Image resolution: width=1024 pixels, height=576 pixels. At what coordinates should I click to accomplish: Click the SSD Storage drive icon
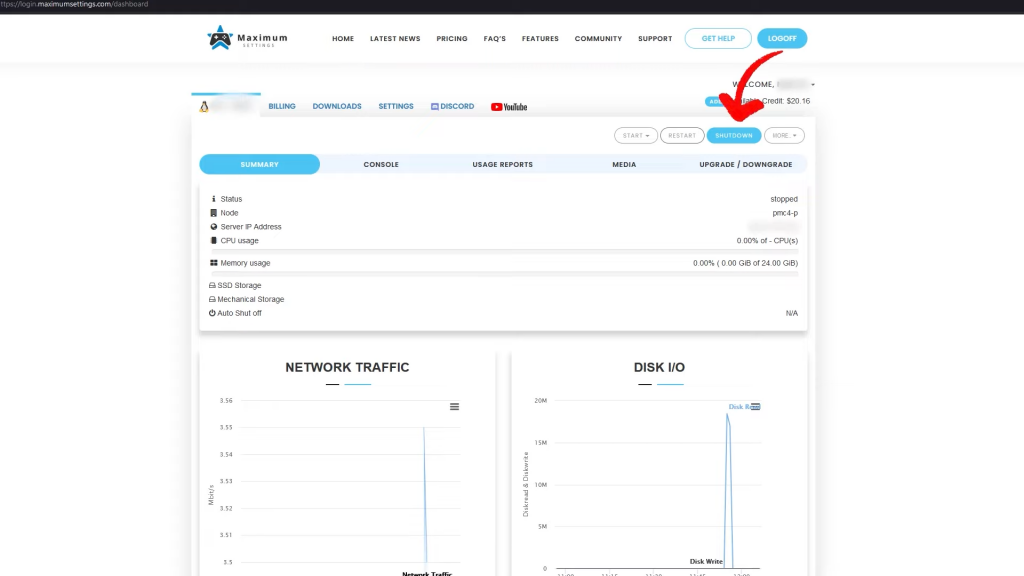click(212, 285)
